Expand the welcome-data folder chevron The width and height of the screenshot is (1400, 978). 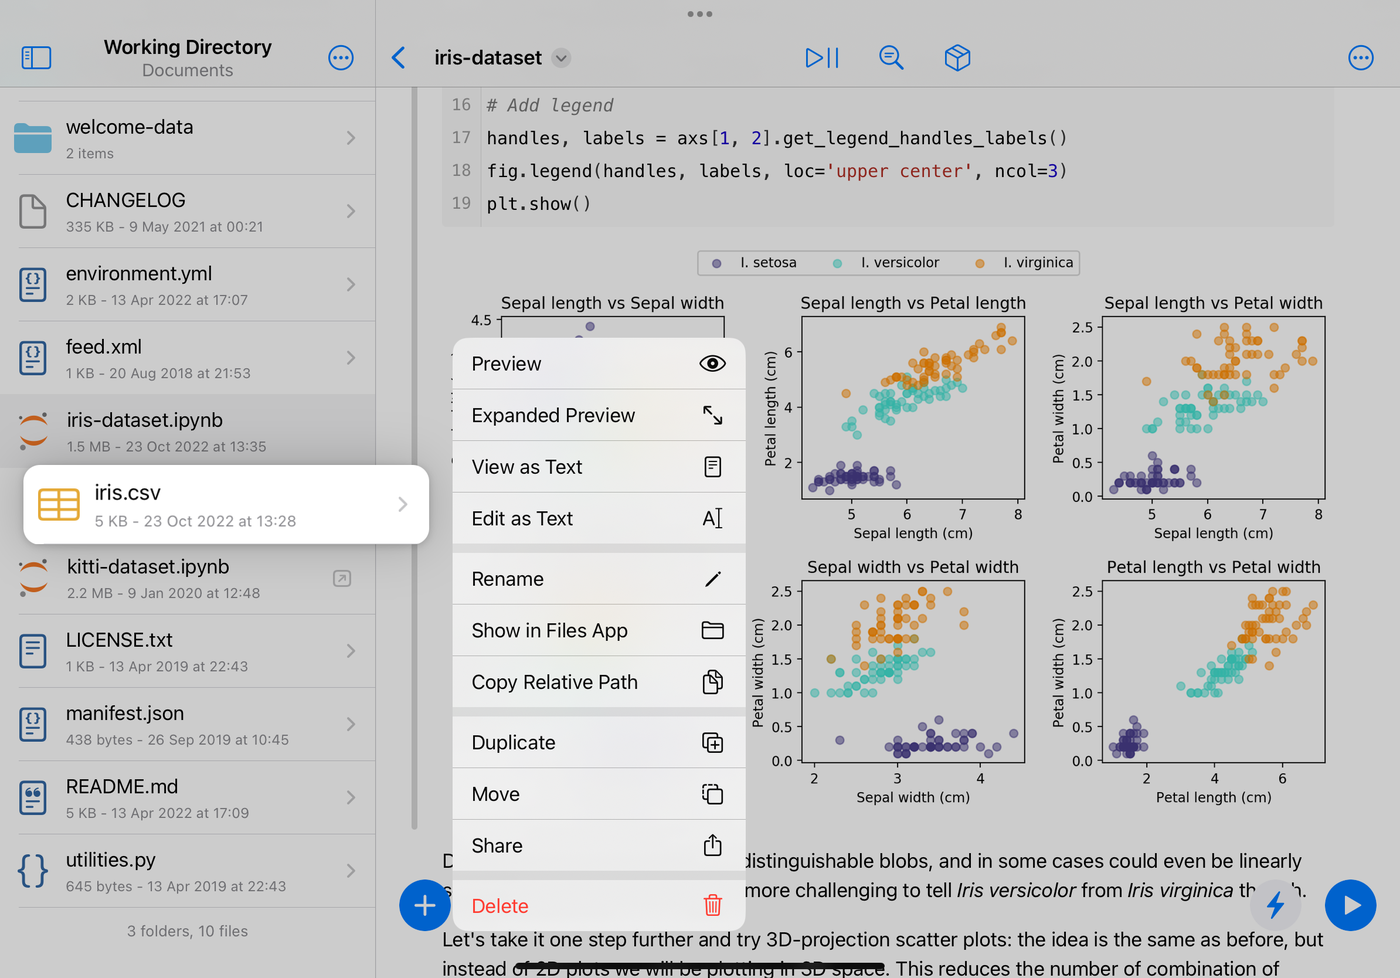pyautogui.click(x=351, y=138)
